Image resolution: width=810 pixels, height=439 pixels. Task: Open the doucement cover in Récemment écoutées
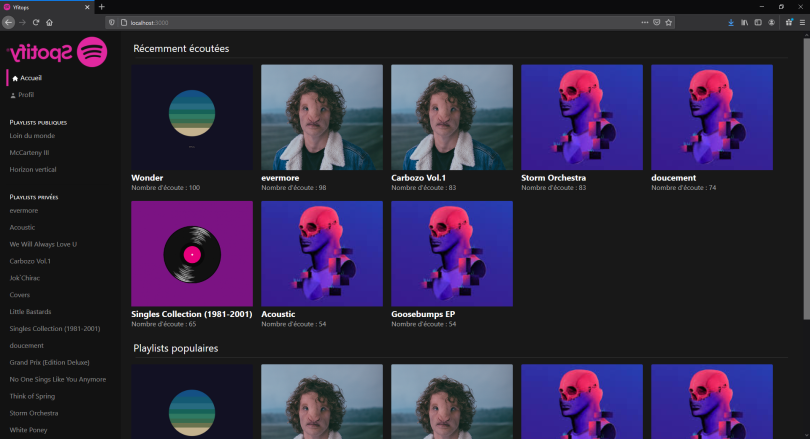(712, 117)
